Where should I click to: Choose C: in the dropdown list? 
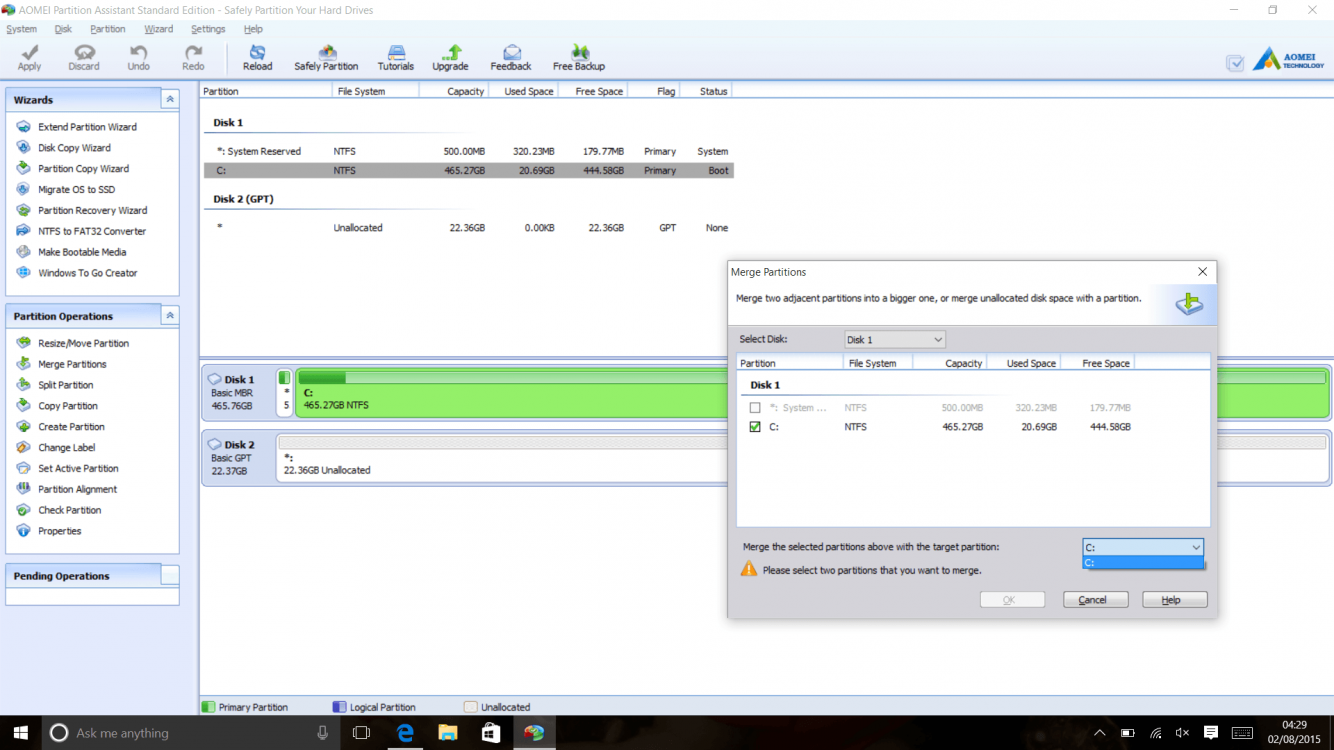click(1143, 563)
